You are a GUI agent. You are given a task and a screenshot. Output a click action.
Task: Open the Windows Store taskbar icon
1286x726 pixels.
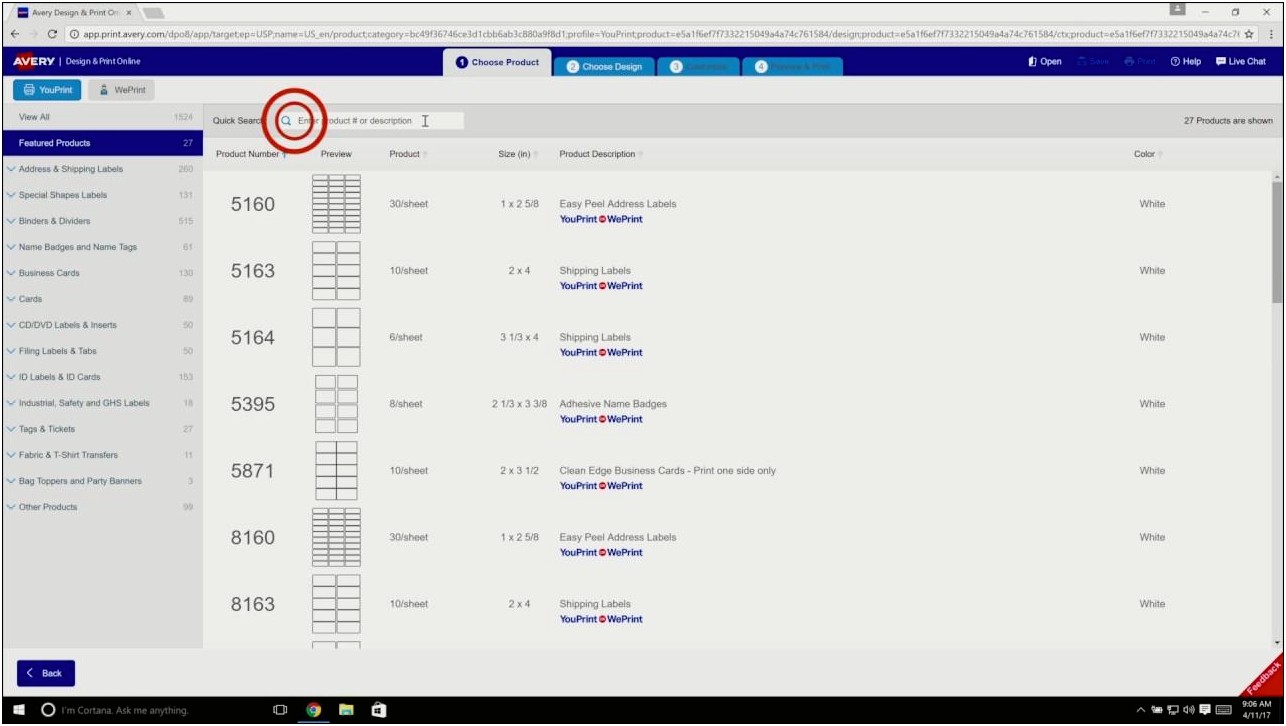click(379, 710)
